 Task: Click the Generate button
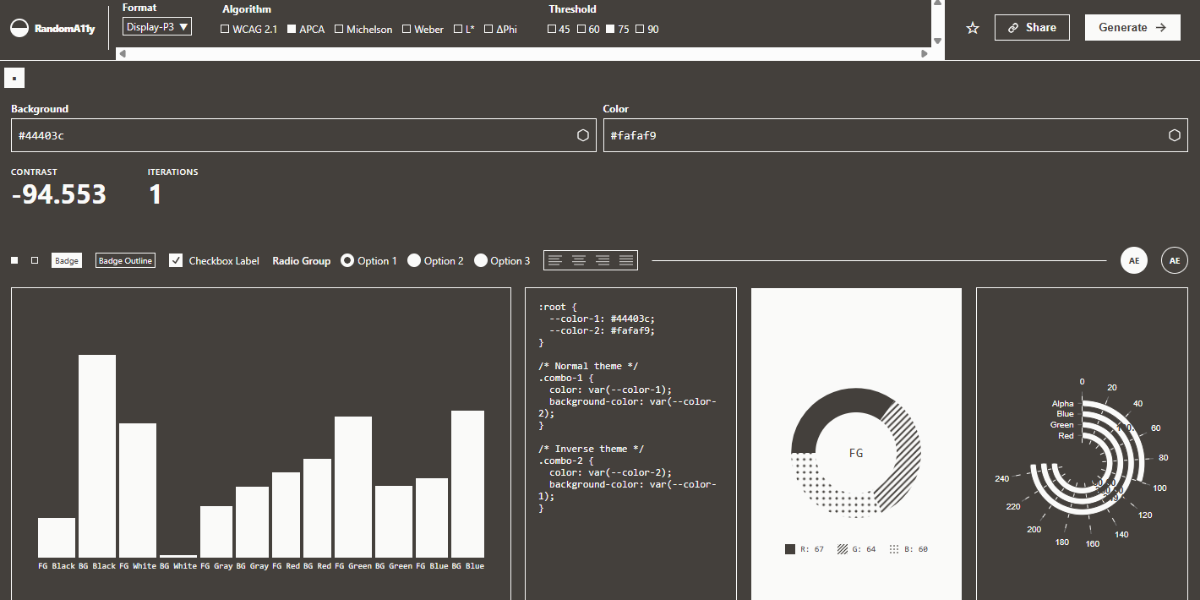[1132, 28]
